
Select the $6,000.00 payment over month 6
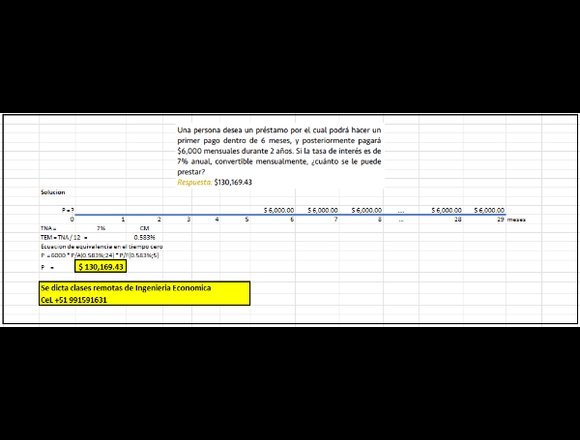click(279, 210)
